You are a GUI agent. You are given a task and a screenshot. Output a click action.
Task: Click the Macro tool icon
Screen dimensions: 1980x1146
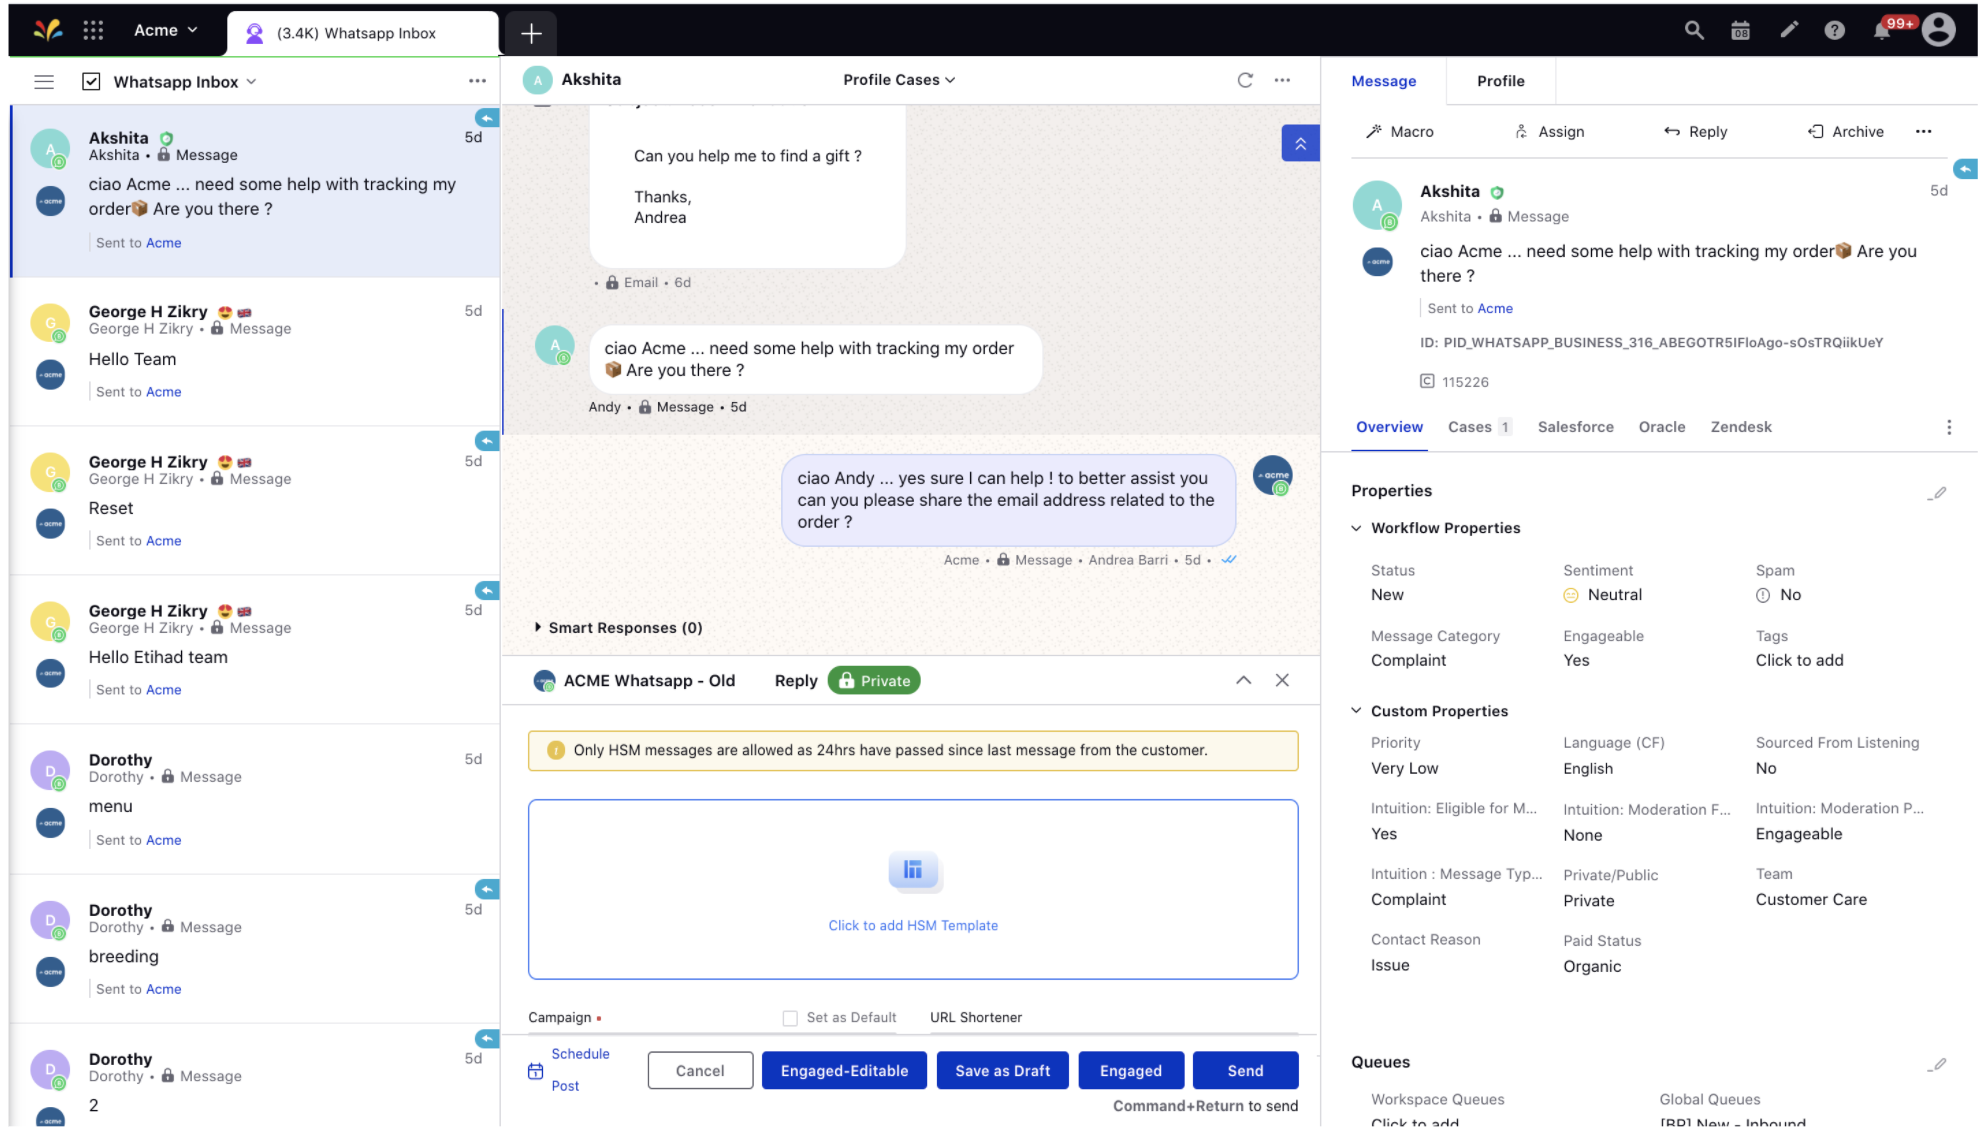1373,131
